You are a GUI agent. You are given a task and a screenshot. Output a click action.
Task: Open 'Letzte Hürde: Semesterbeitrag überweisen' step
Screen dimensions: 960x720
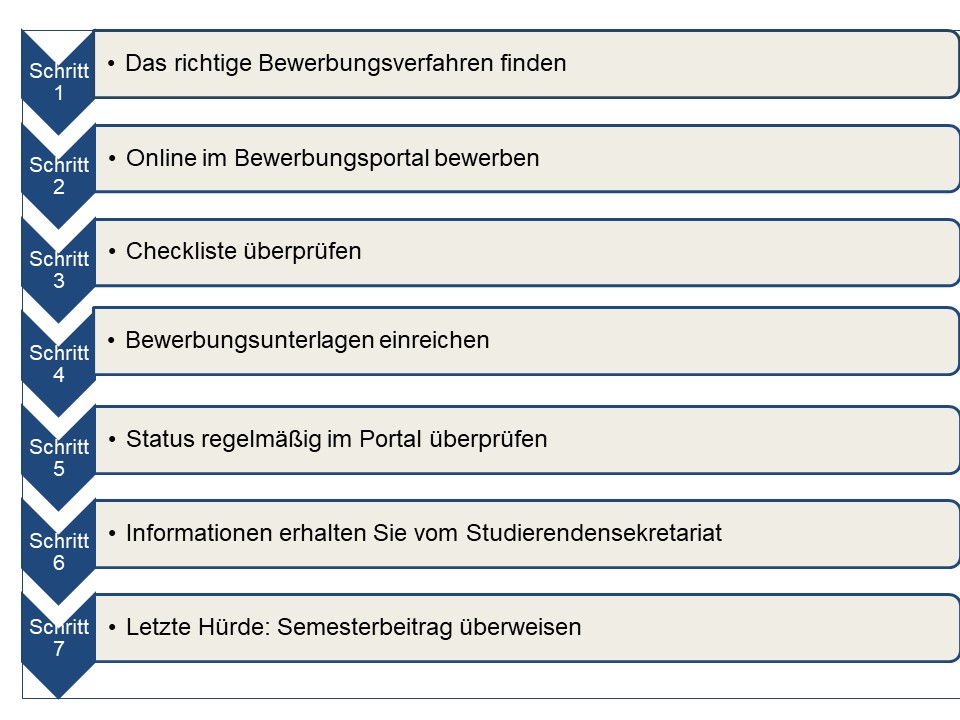(x=526, y=628)
